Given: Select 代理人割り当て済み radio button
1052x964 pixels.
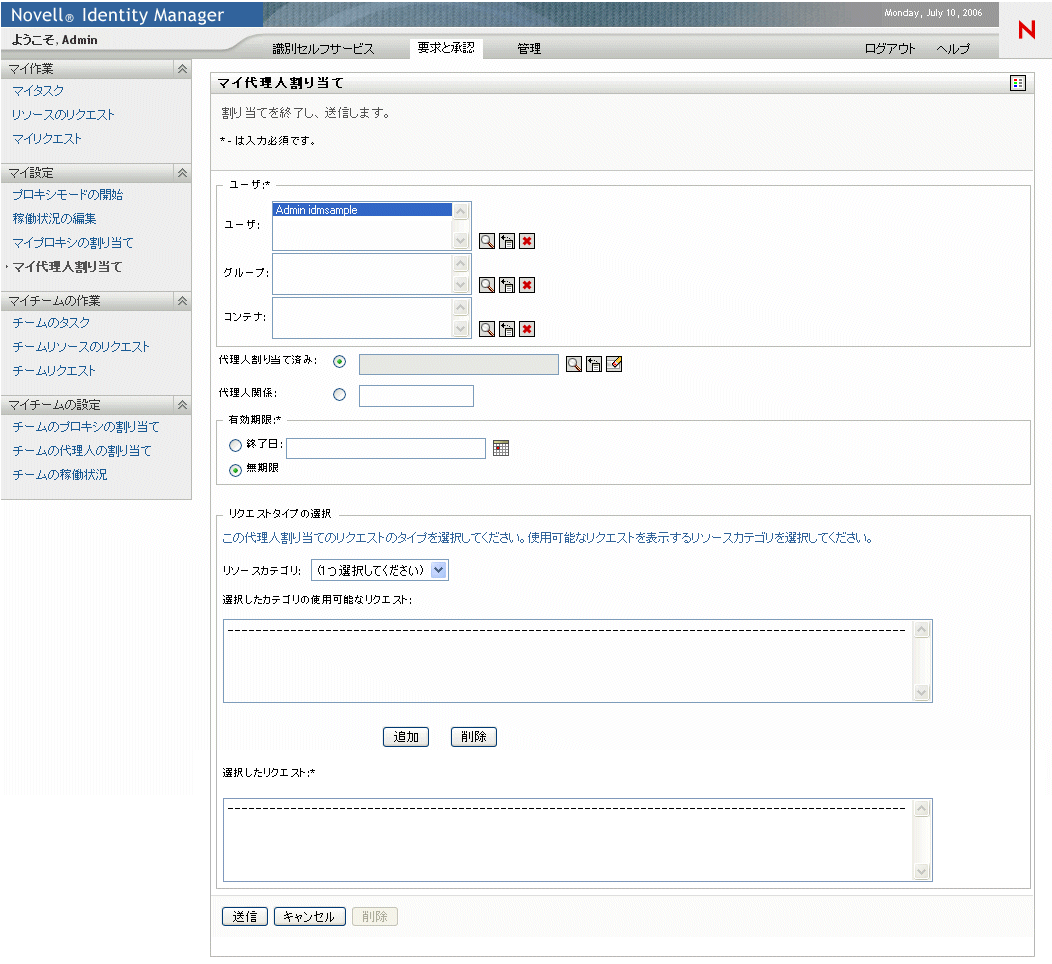Looking at the screenshot, I should click(x=339, y=362).
